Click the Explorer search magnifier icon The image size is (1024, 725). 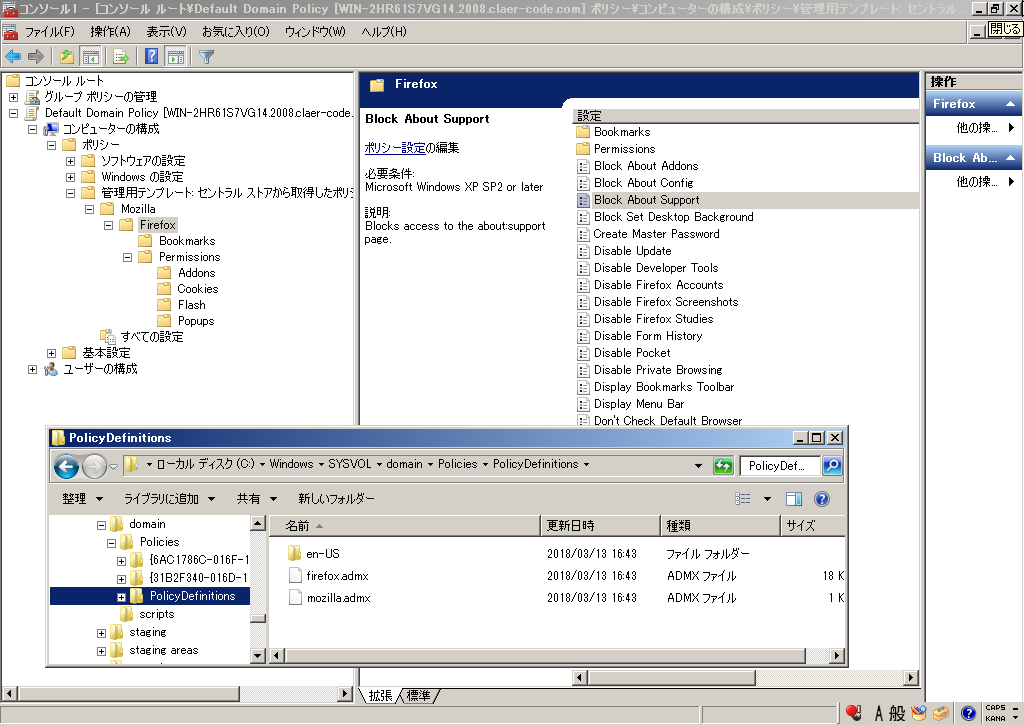(x=832, y=466)
